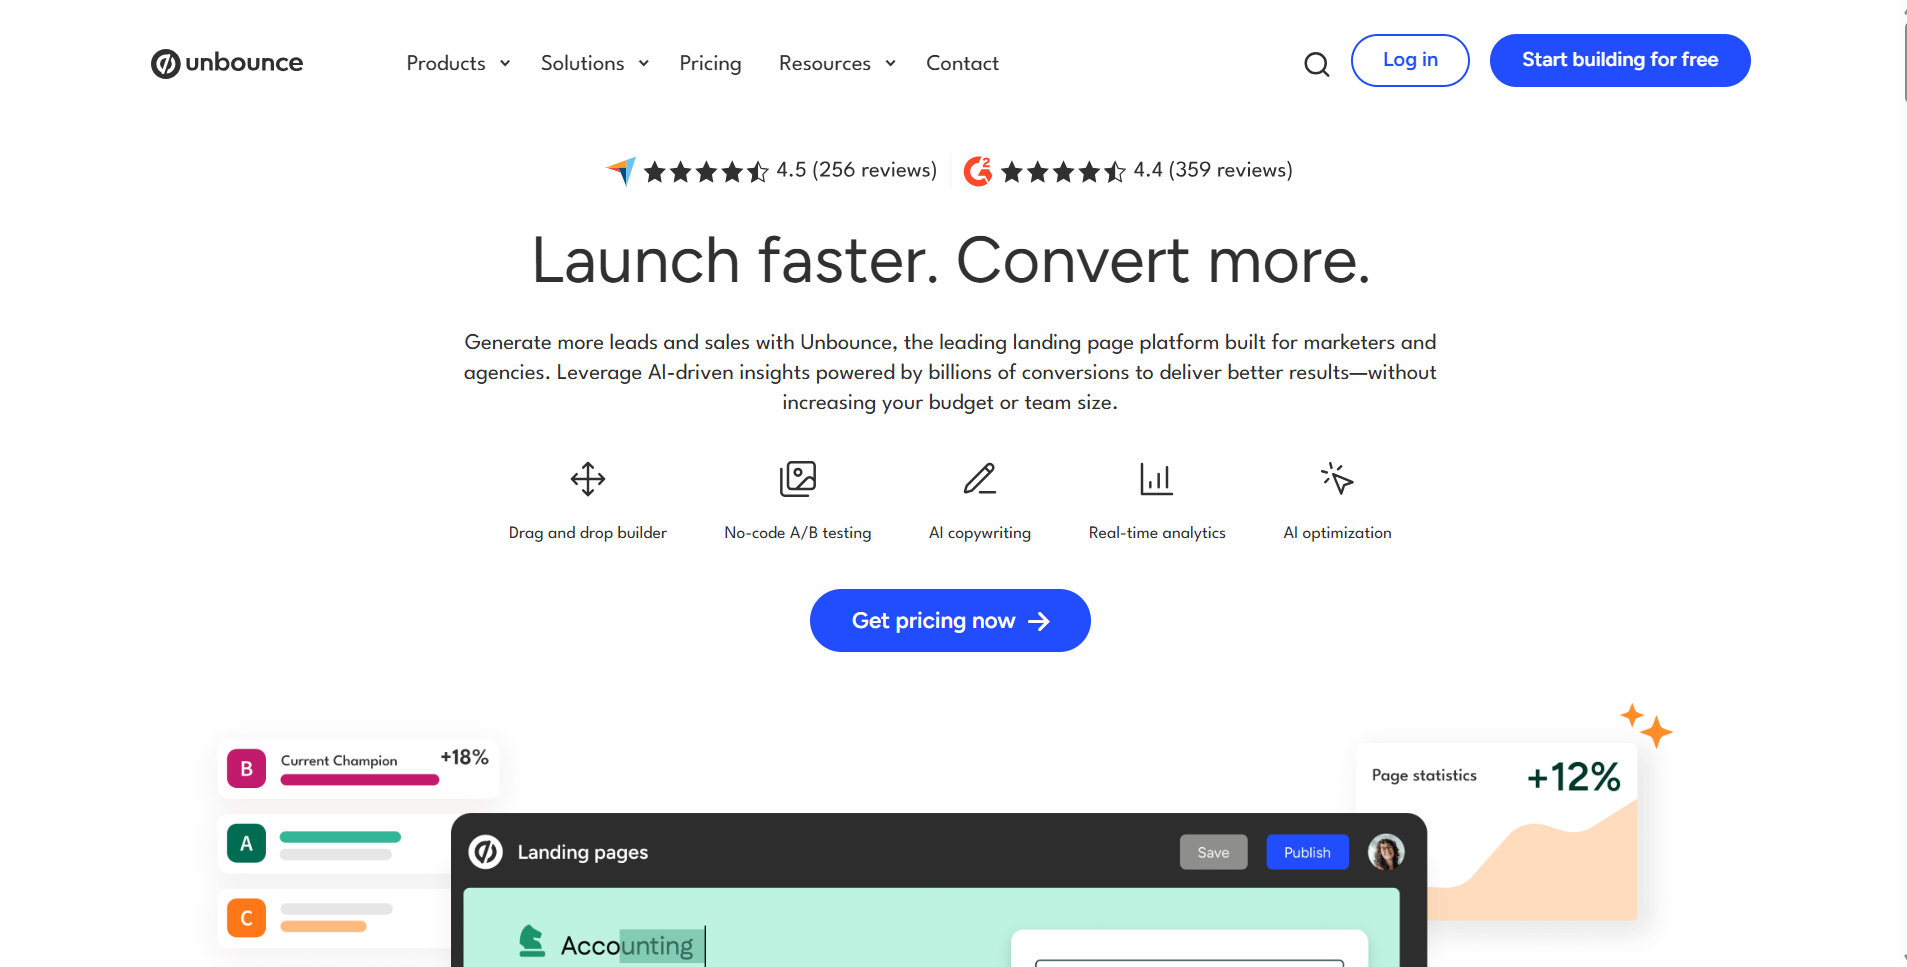Click the AI optimization cursor icon
The width and height of the screenshot is (1907, 967).
click(1337, 478)
